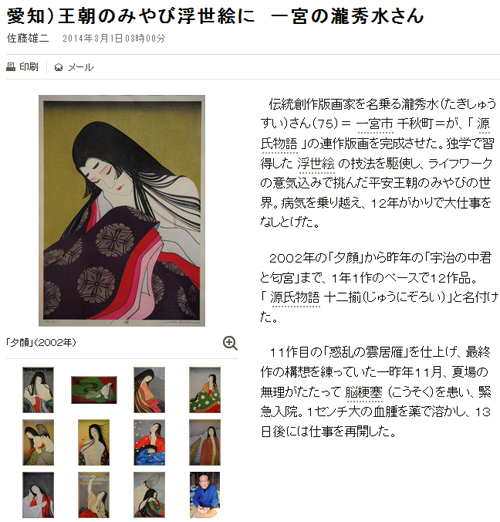Select the photo thumbnail of the man in blue
Image resolution: width=500 pixels, height=522 pixels.
(x=205, y=495)
